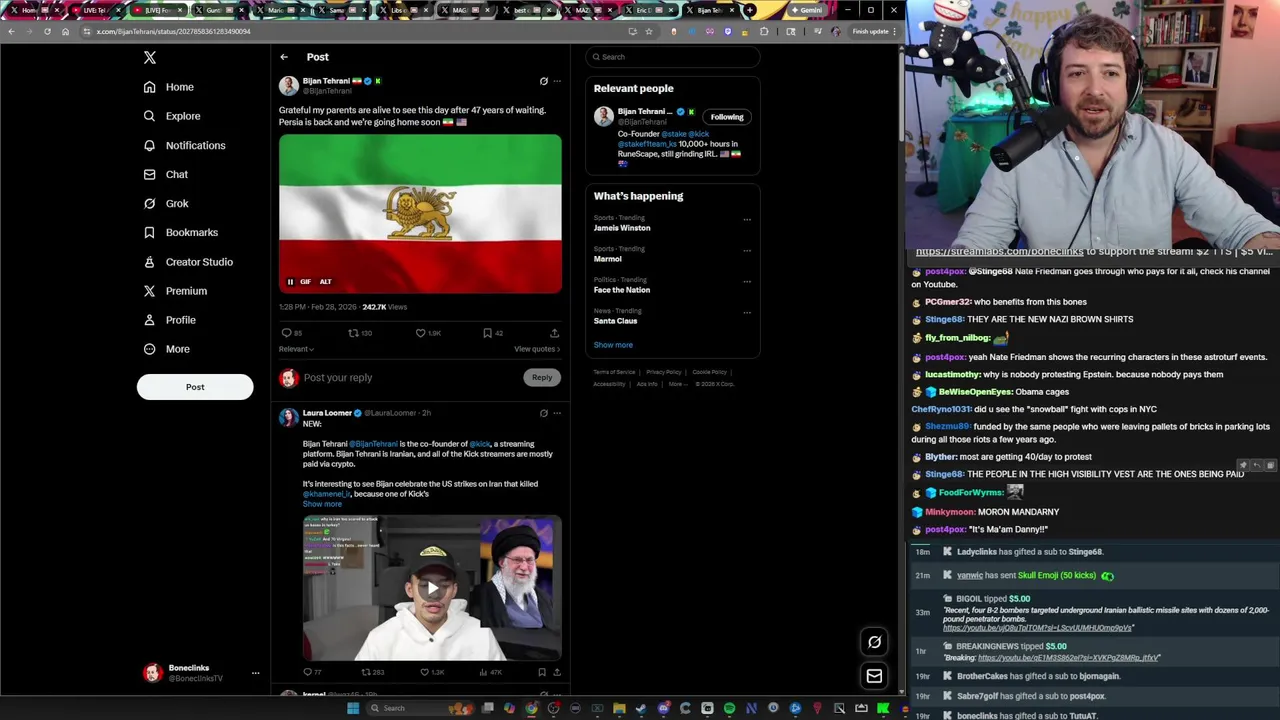Open the three-dot menu on Laura Loomer's reply
The image size is (1280, 720).
[x=557, y=413]
